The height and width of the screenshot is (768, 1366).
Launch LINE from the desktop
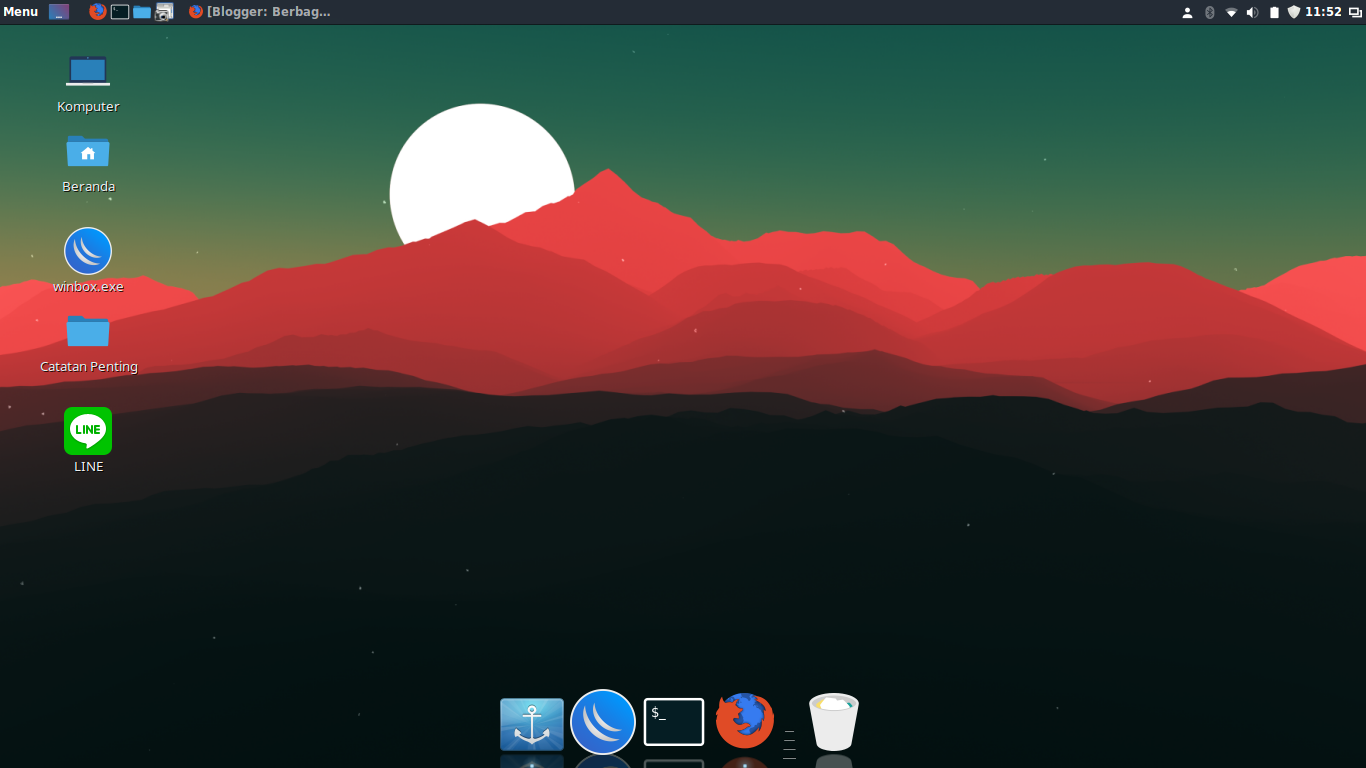click(87, 431)
